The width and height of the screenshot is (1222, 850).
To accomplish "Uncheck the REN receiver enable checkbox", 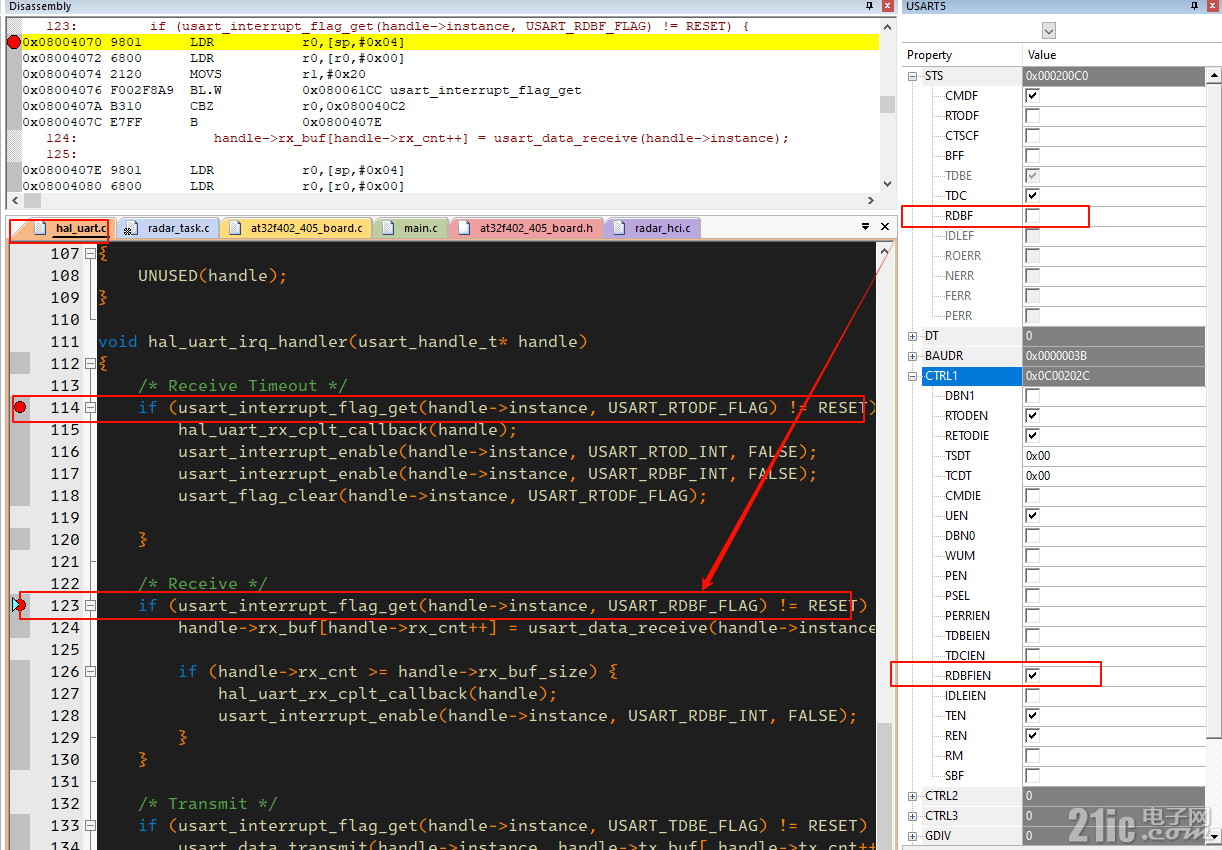I will tap(1033, 735).
